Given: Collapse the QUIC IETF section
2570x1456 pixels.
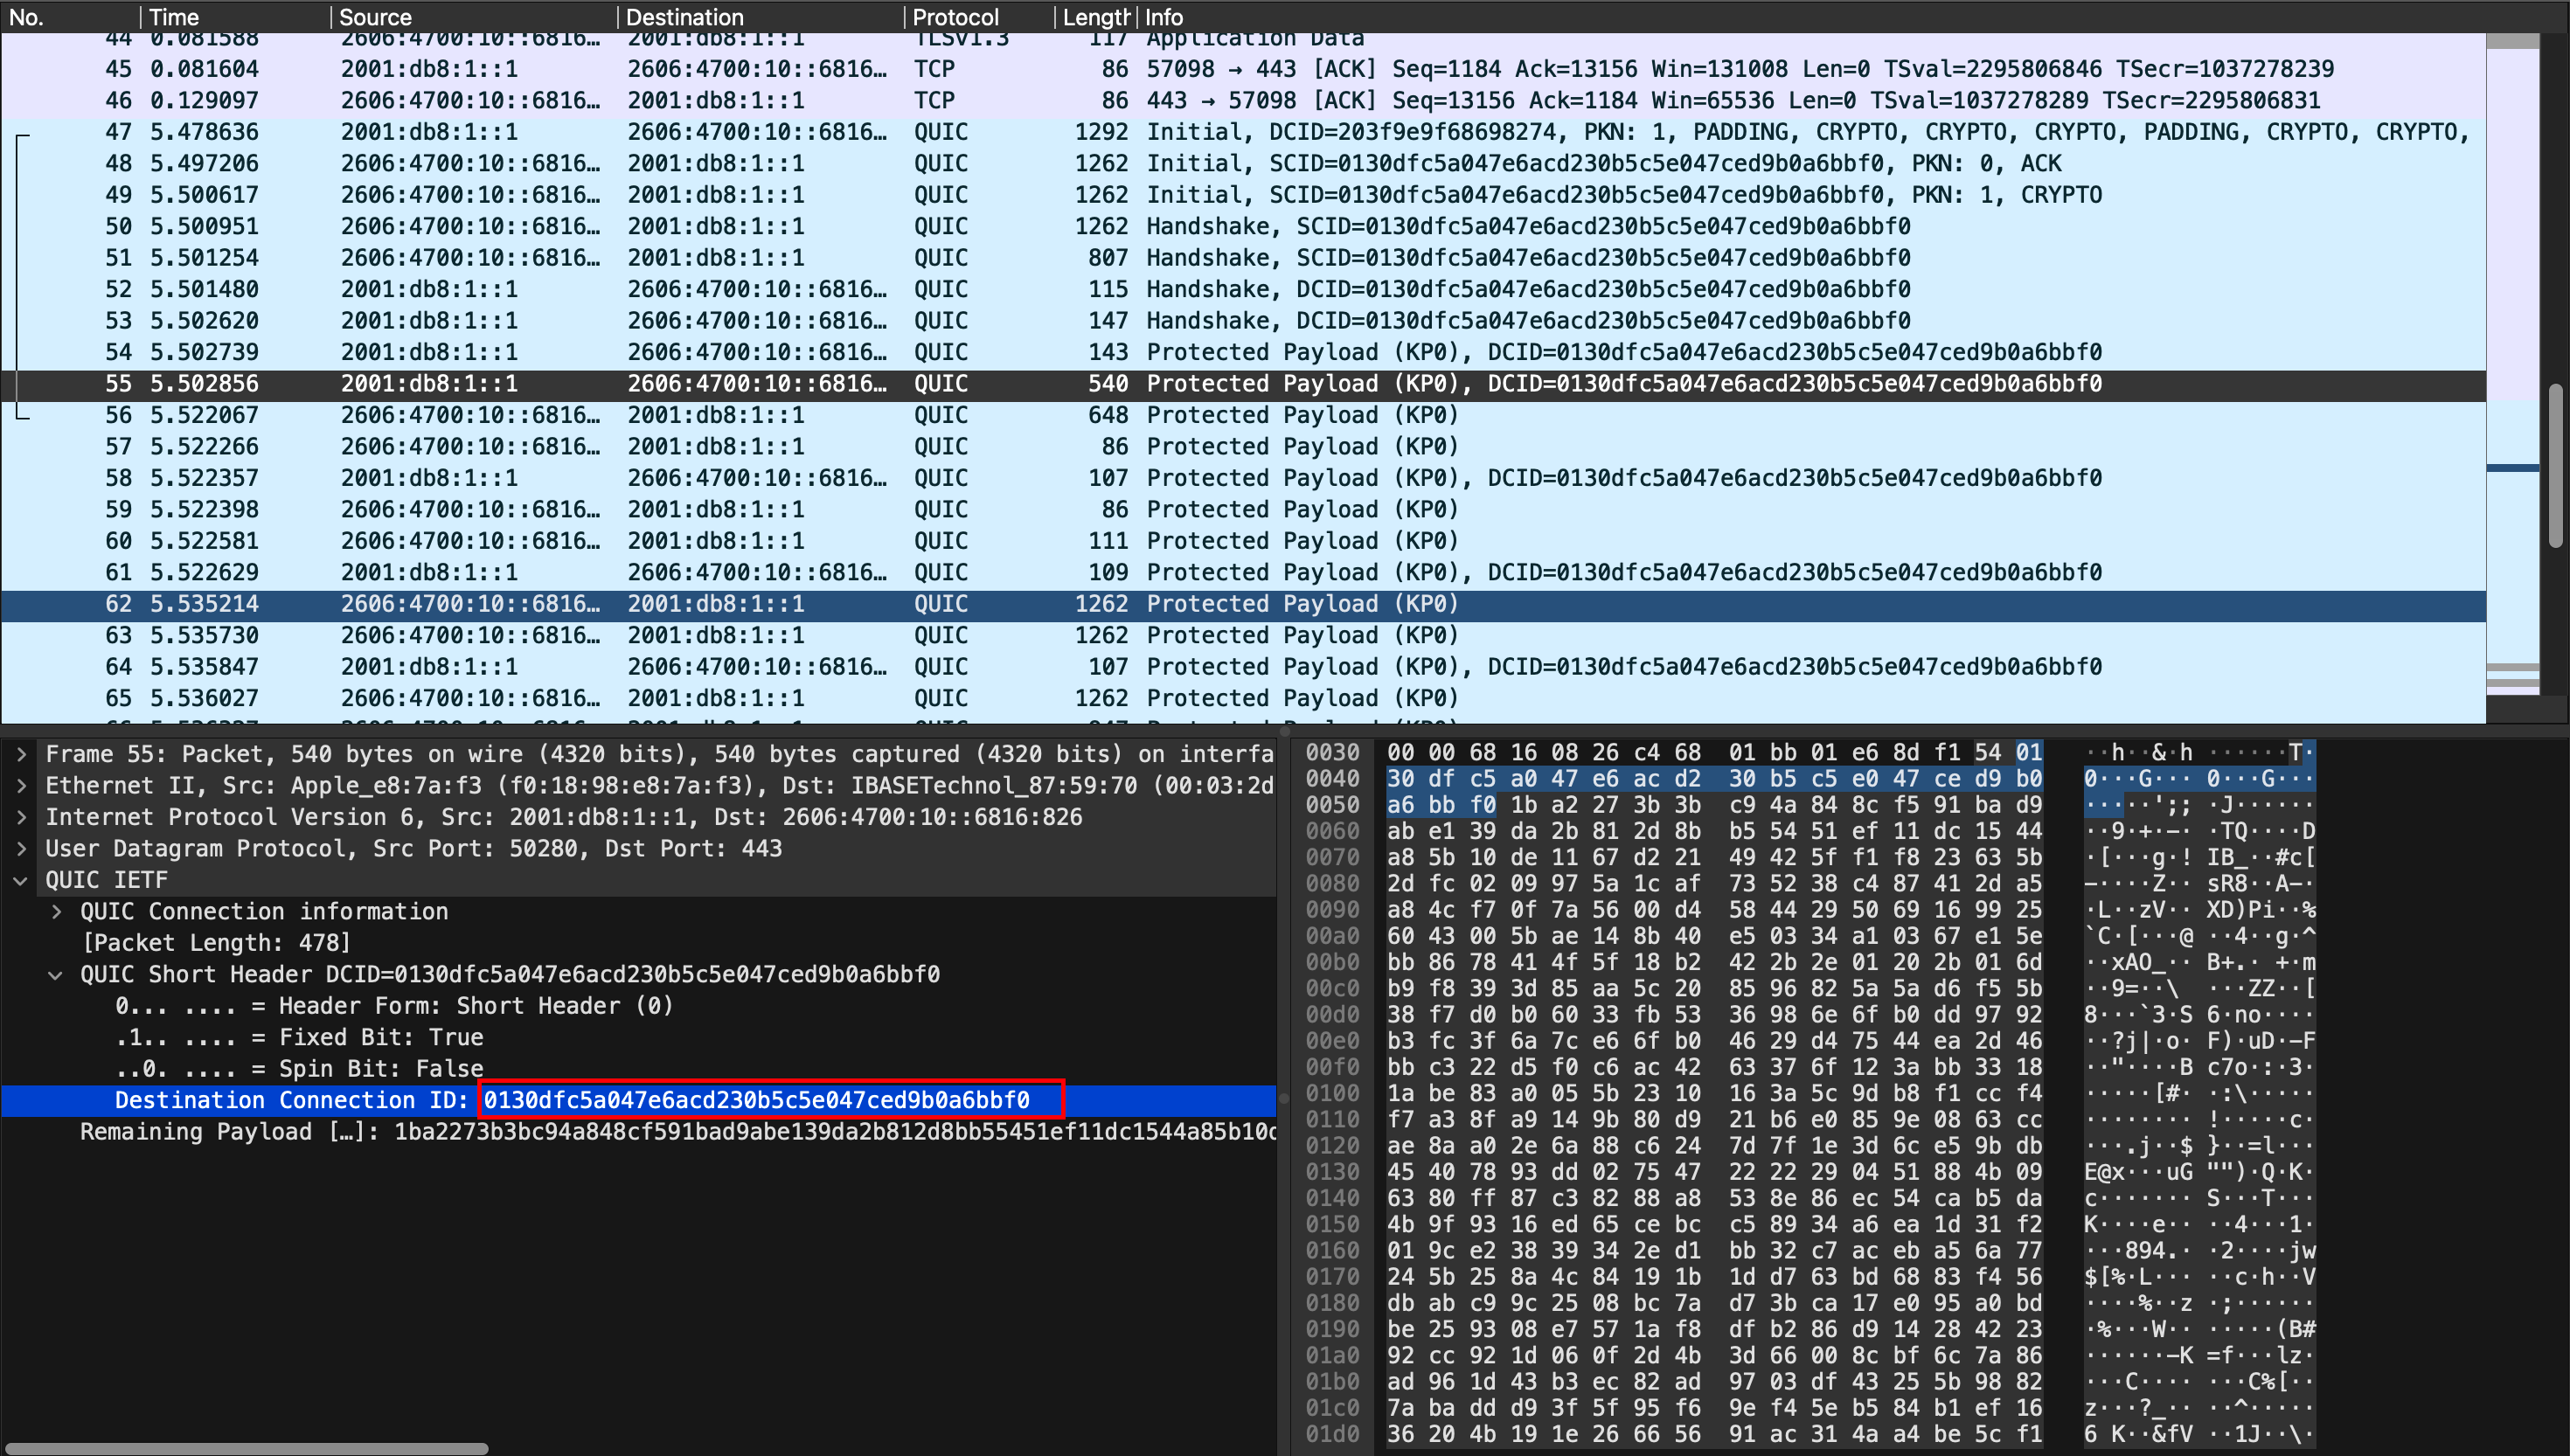Looking at the screenshot, I should click(x=21, y=880).
